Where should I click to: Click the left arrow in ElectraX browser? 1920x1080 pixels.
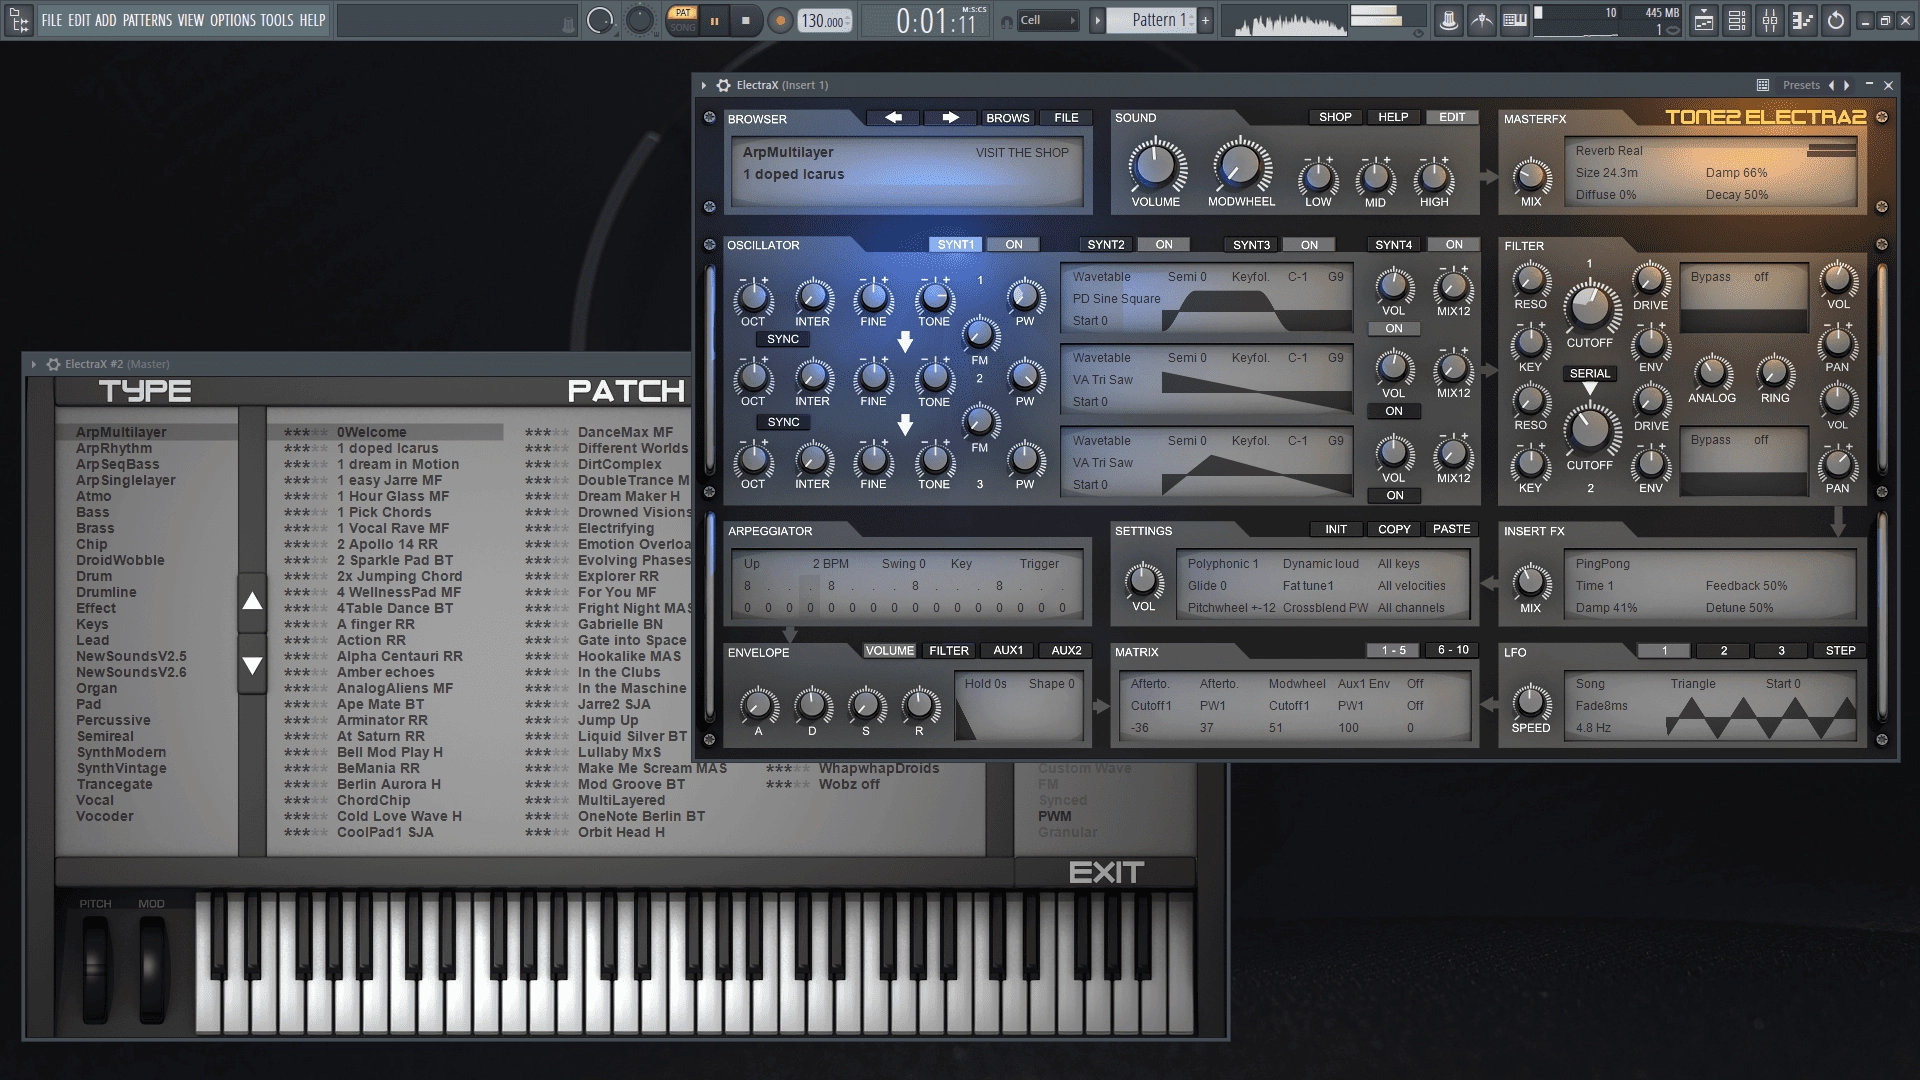click(x=894, y=118)
